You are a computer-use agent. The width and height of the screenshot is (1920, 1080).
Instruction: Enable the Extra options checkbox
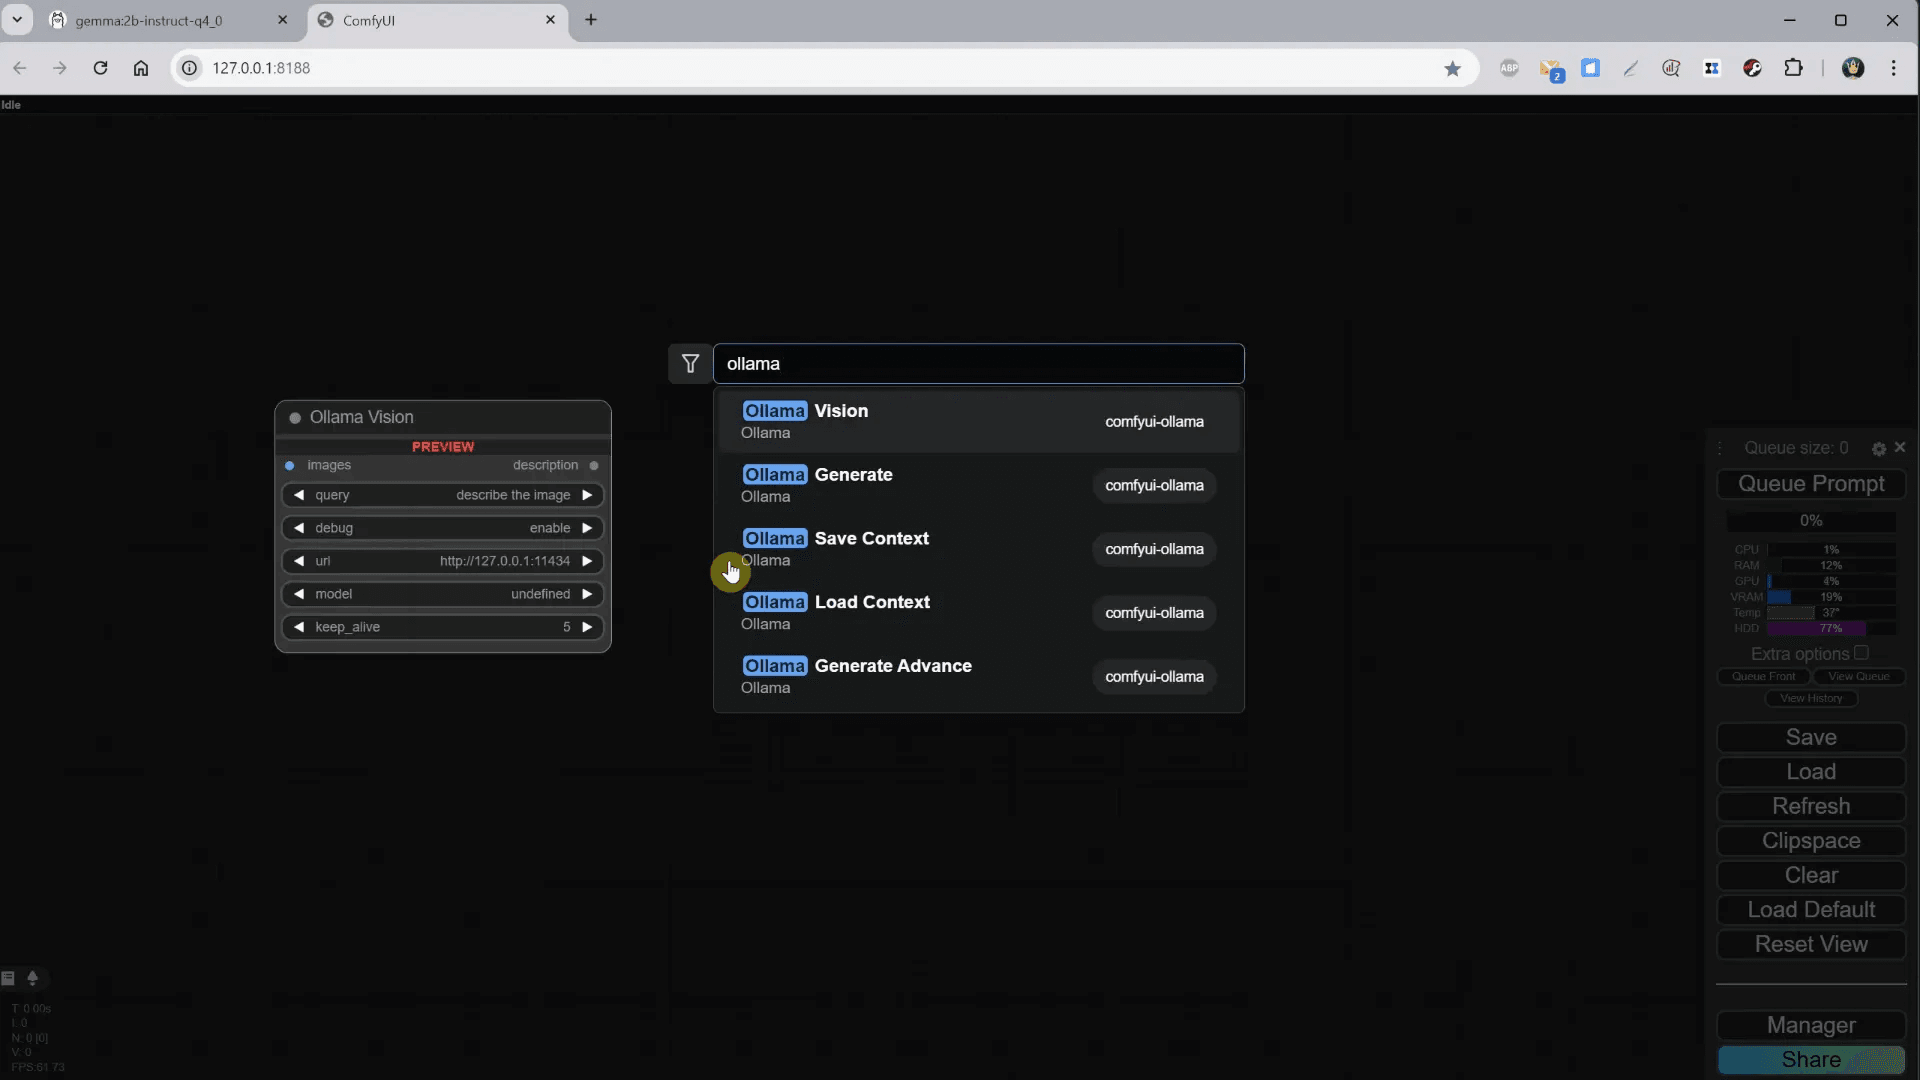(1861, 652)
